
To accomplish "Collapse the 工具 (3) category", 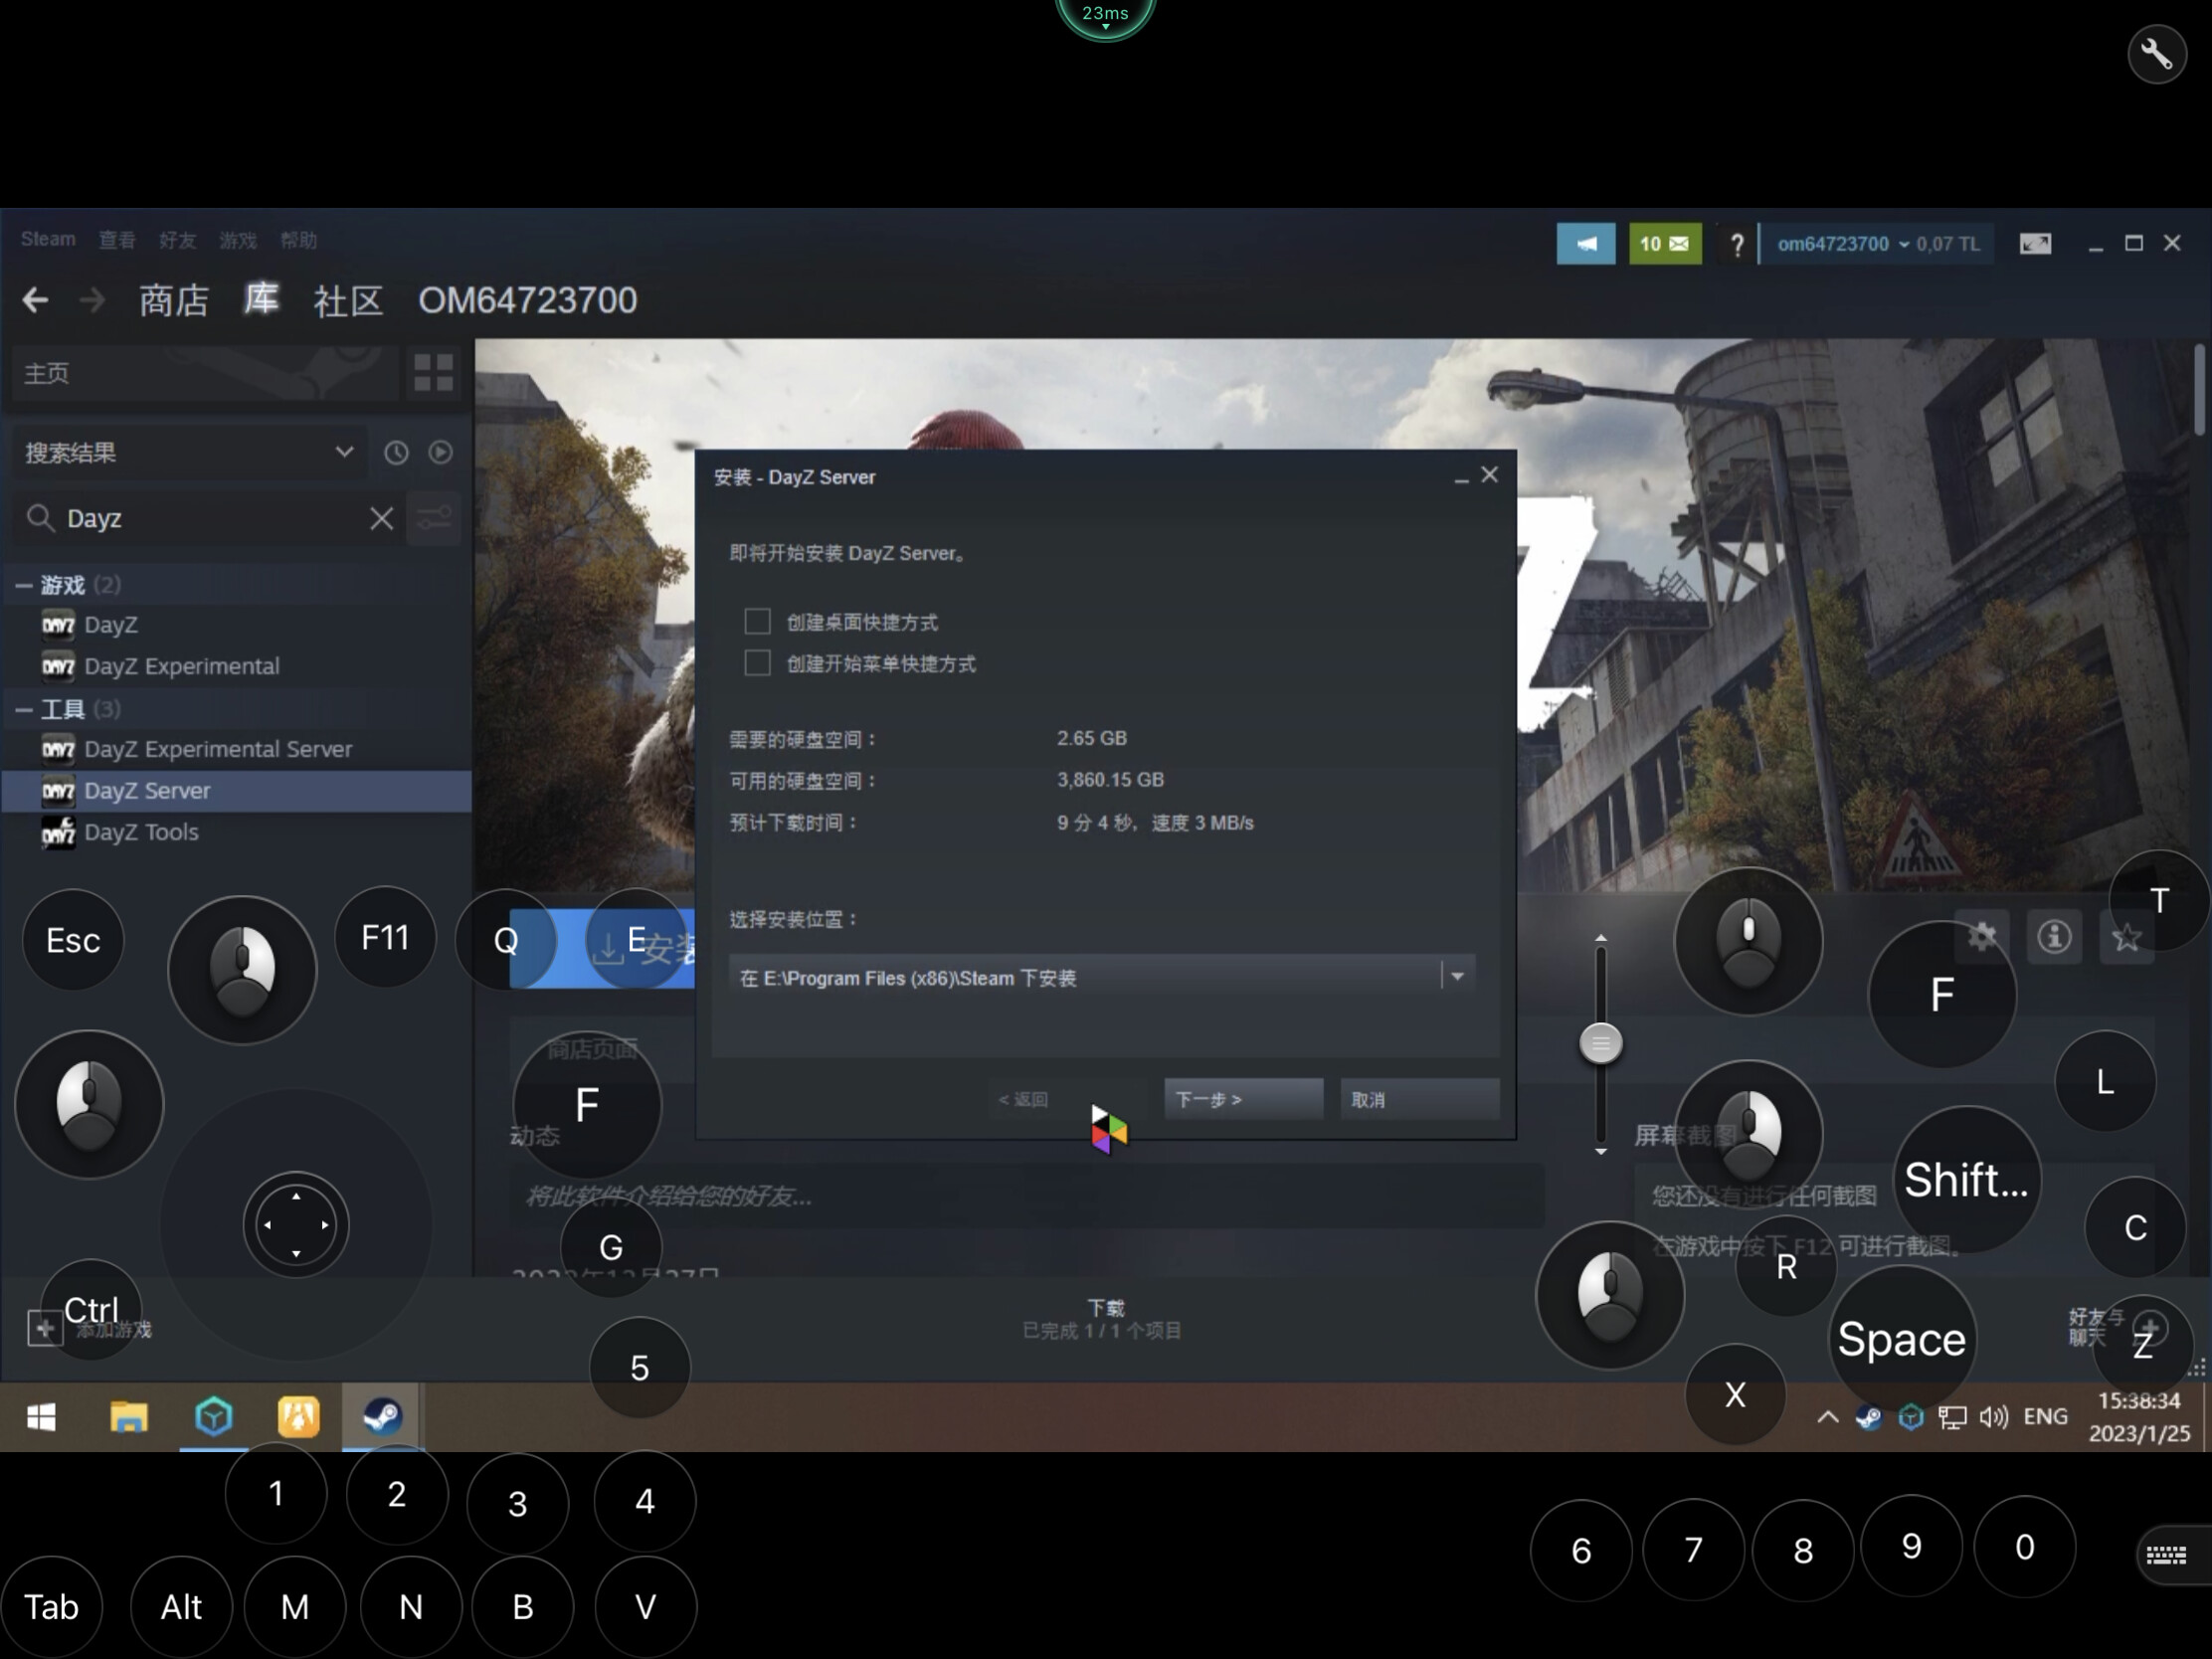I will point(24,709).
